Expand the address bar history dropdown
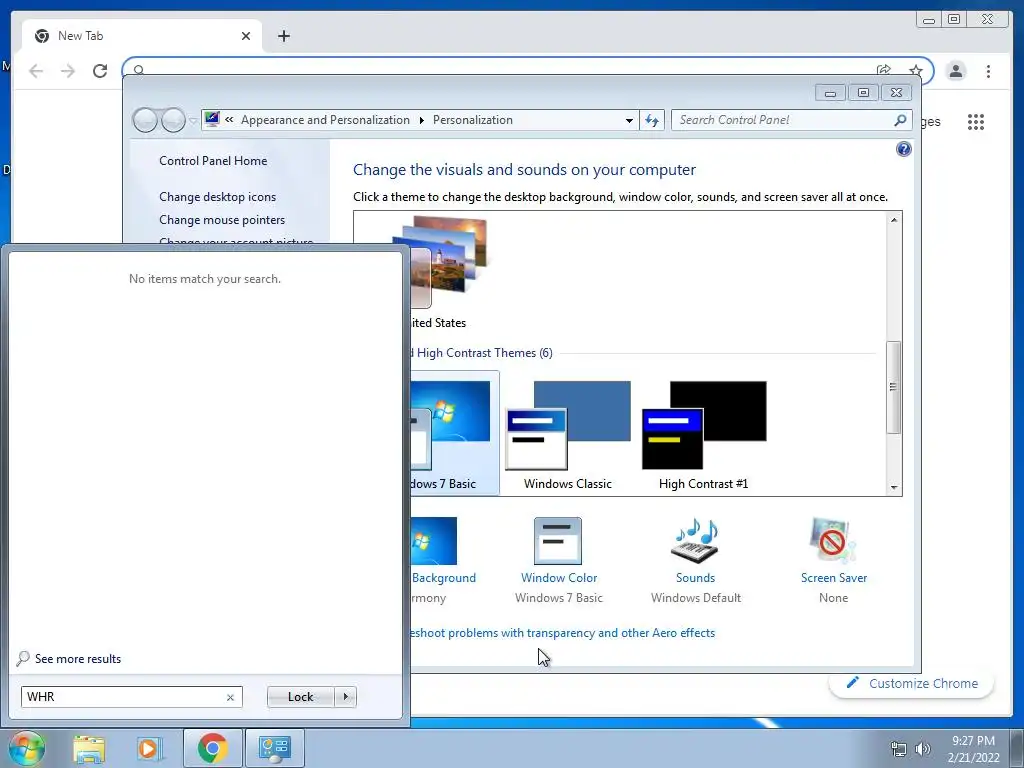 click(629, 120)
